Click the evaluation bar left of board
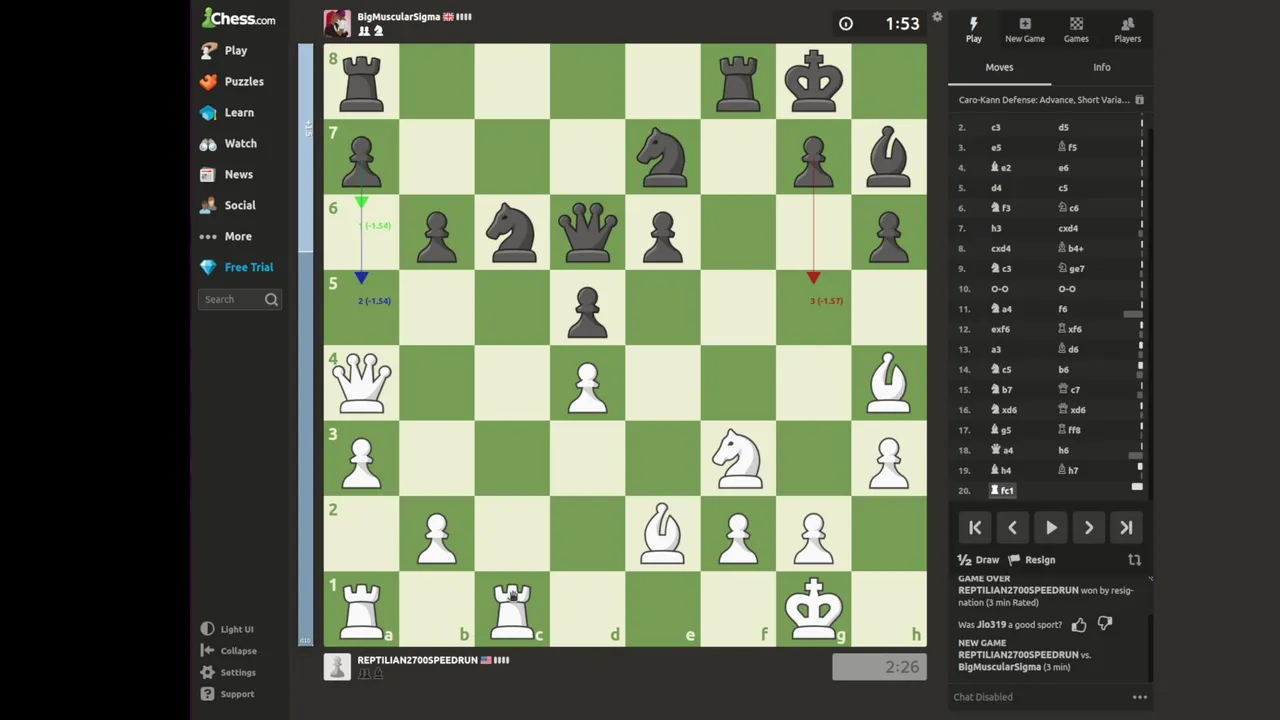The width and height of the screenshot is (1280, 720). coord(306,345)
